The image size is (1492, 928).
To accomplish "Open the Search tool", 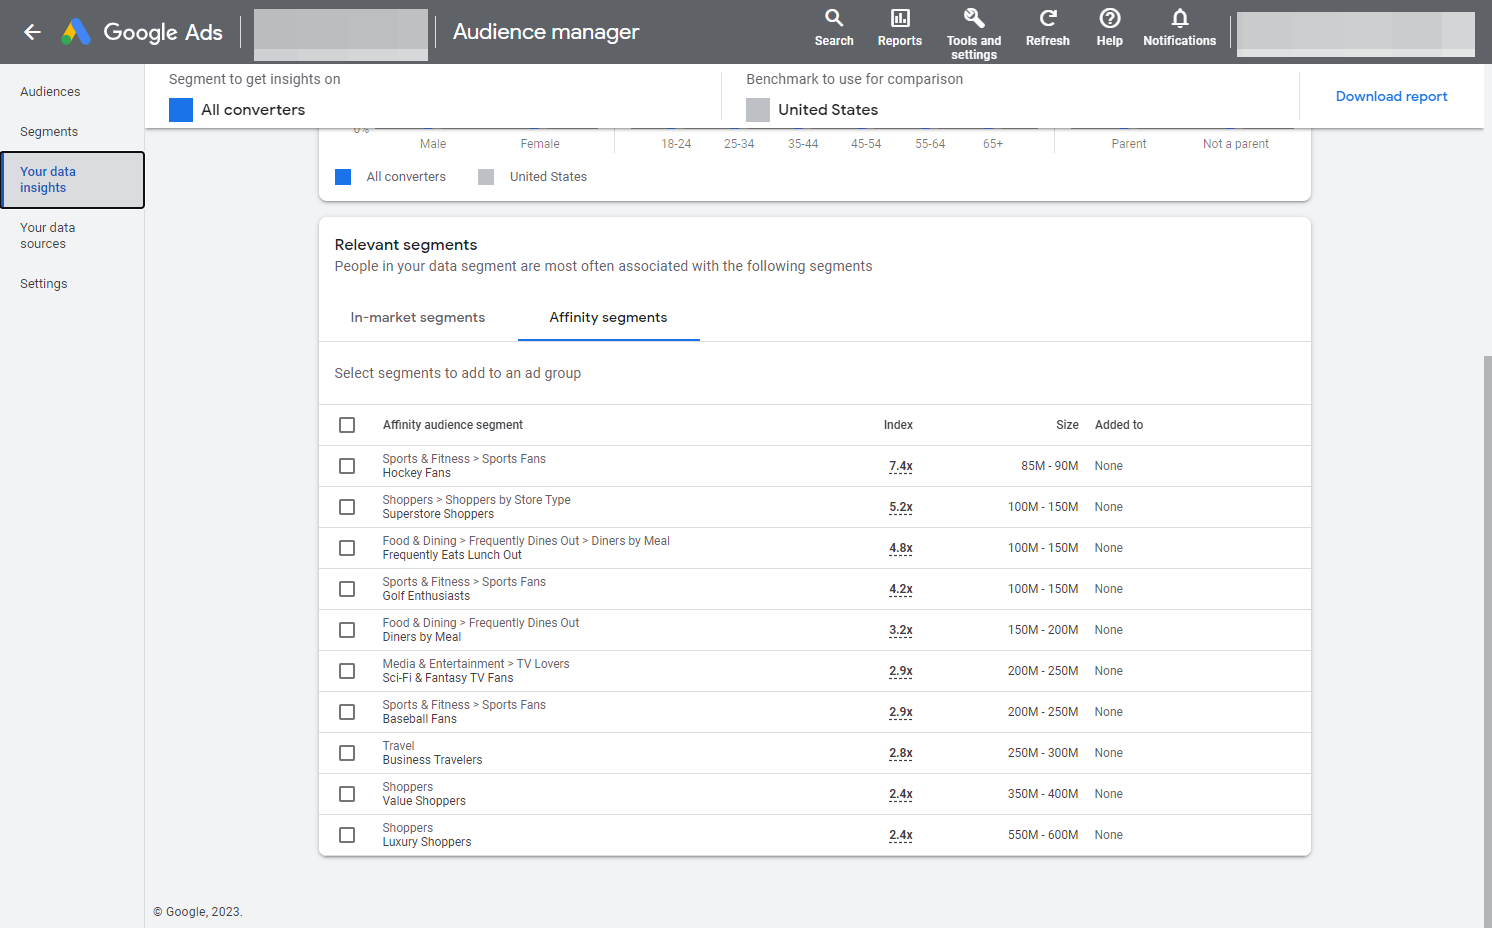I will coord(834,28).
